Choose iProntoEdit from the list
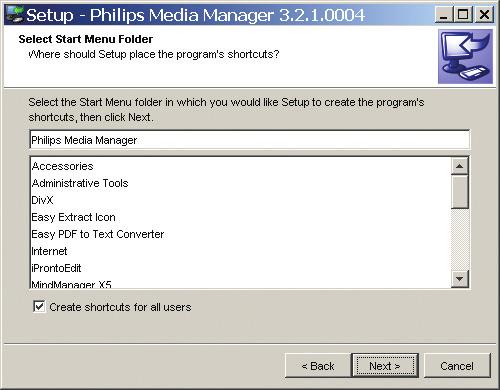Image resolution: width=500 pixels, height=390 pixels. [x=56, y=268]
